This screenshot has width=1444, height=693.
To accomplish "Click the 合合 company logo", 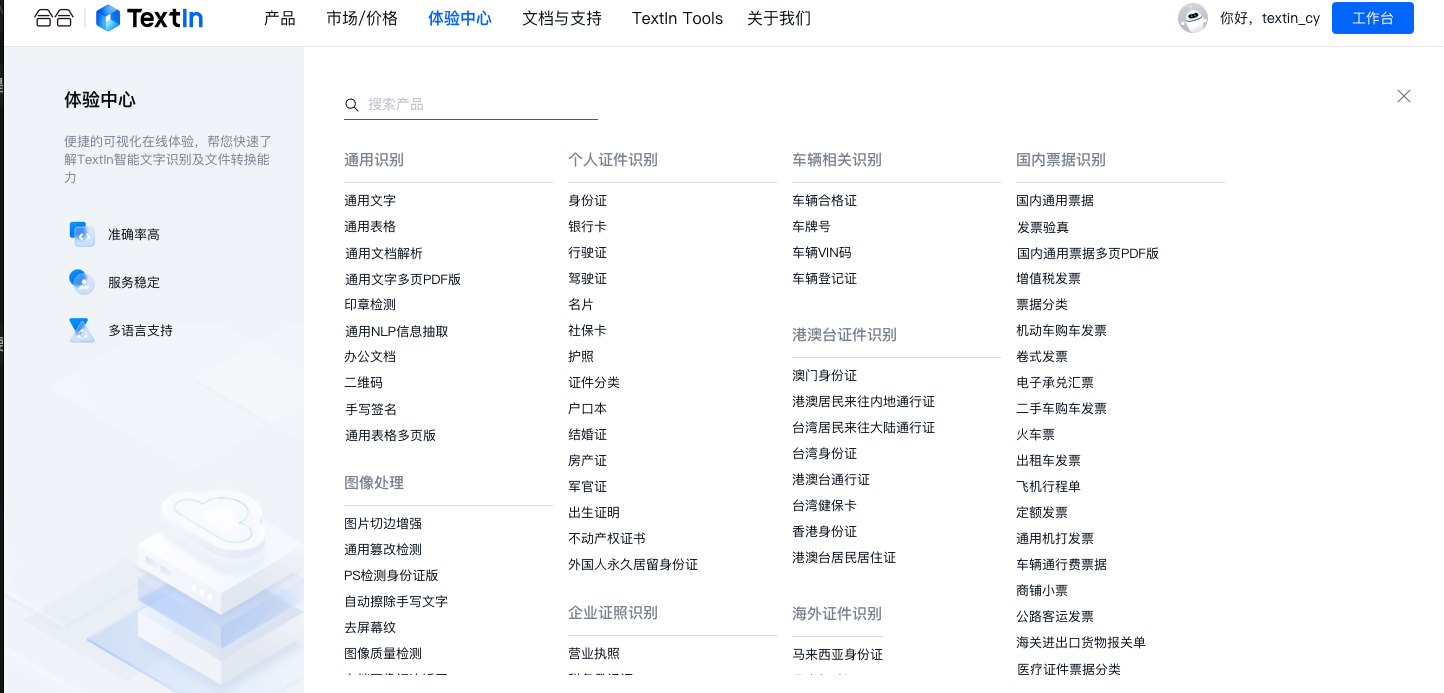I will 53,18.
